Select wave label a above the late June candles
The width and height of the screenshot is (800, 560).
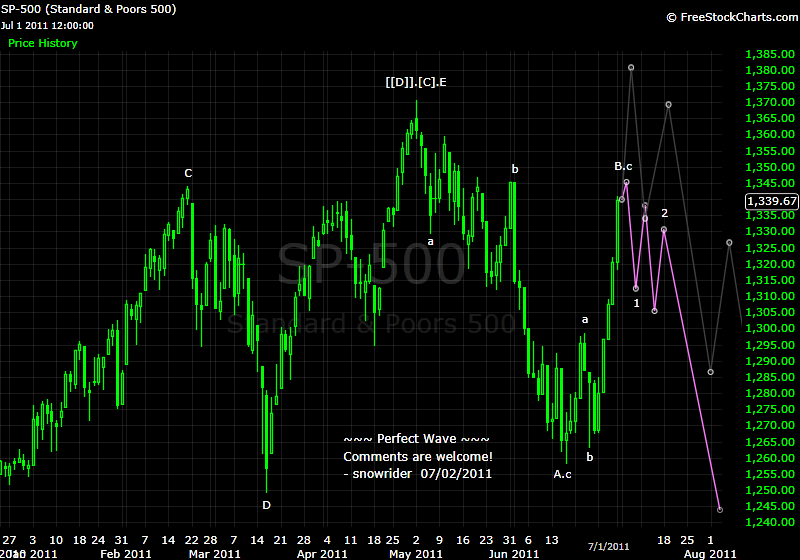click(x=585, y=320)
